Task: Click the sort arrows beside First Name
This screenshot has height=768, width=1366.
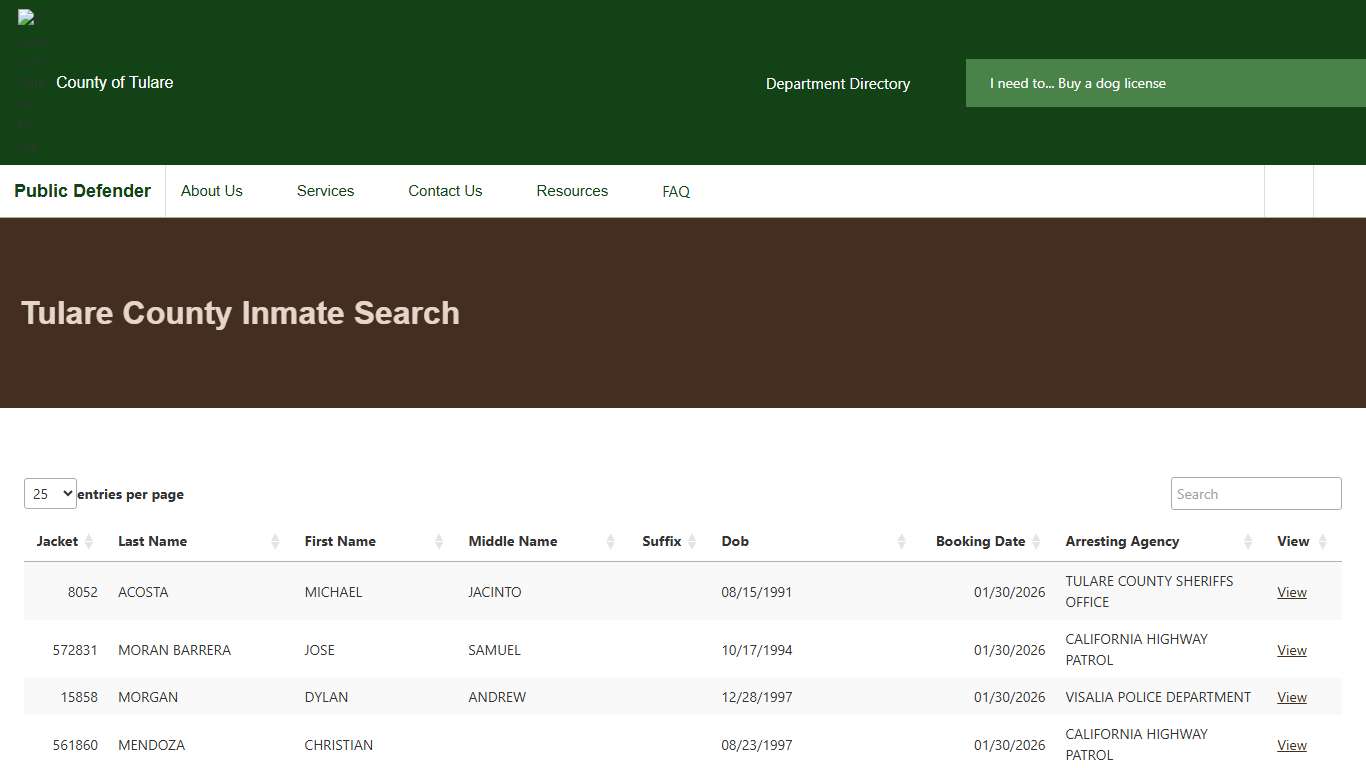Action: 438,541
